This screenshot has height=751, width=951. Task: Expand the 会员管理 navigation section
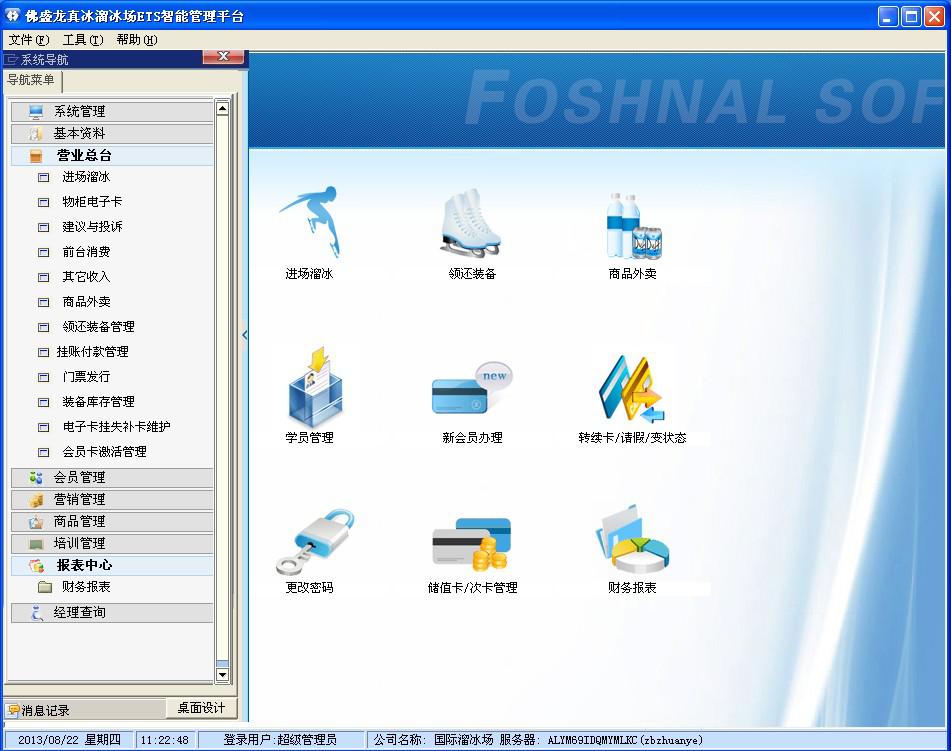(112, 478)
